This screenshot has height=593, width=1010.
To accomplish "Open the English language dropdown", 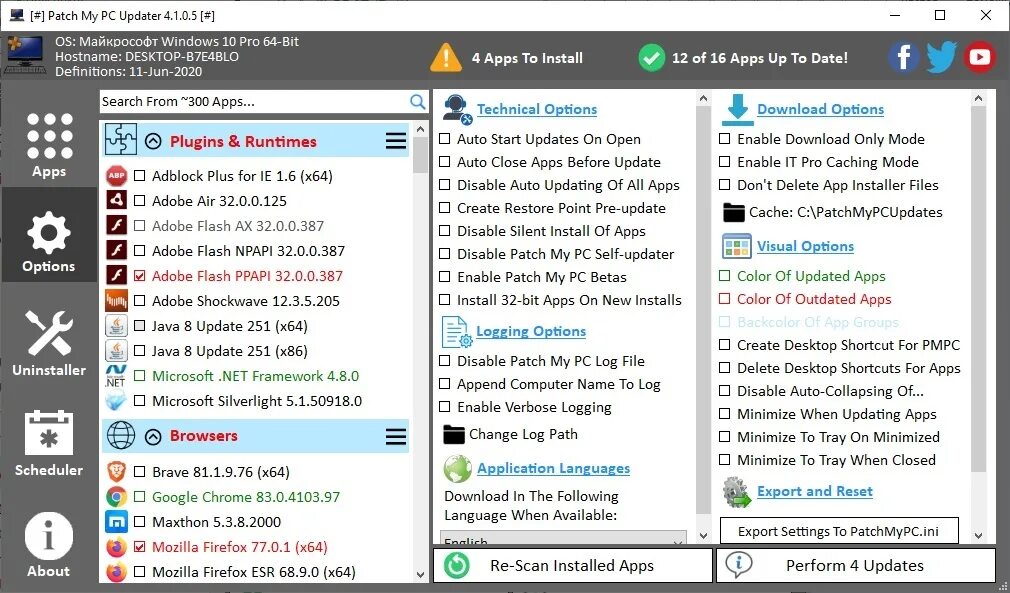I will pyautogui.click(x=564, y=539).
